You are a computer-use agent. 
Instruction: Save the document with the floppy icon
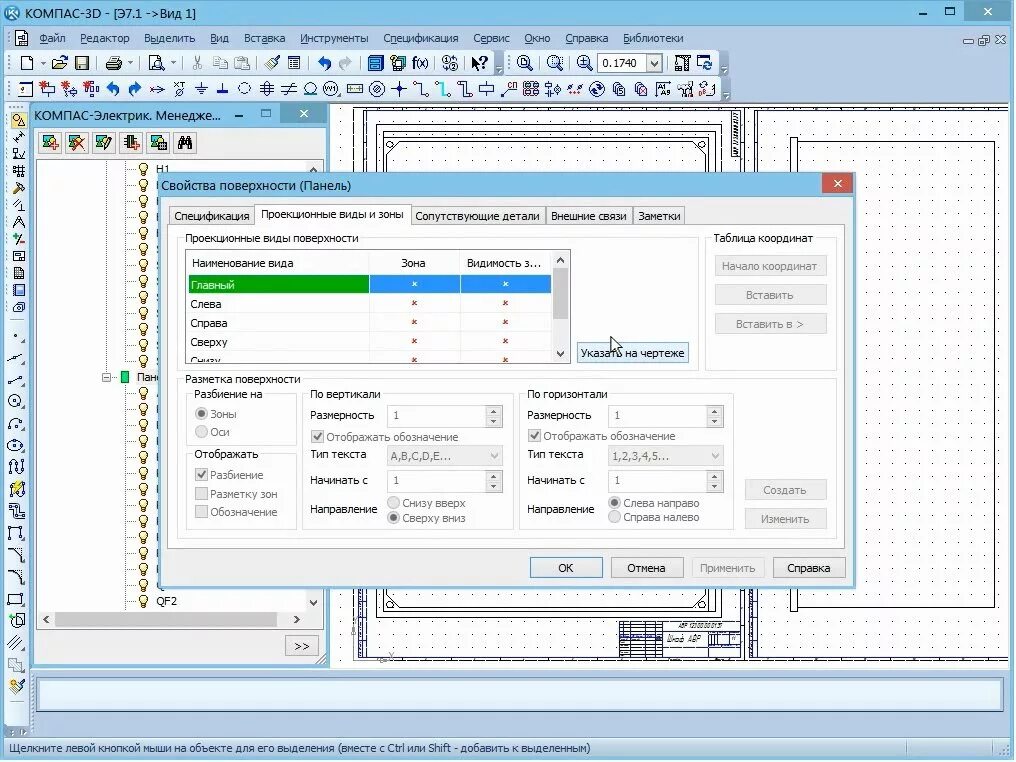coord(82,63)
